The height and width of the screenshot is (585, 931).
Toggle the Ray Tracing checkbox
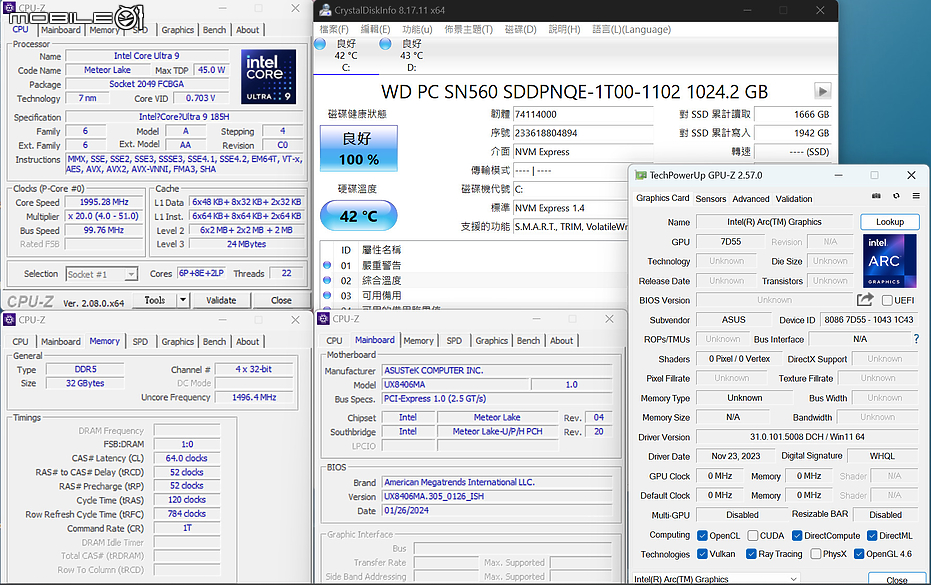coord(751,554)
